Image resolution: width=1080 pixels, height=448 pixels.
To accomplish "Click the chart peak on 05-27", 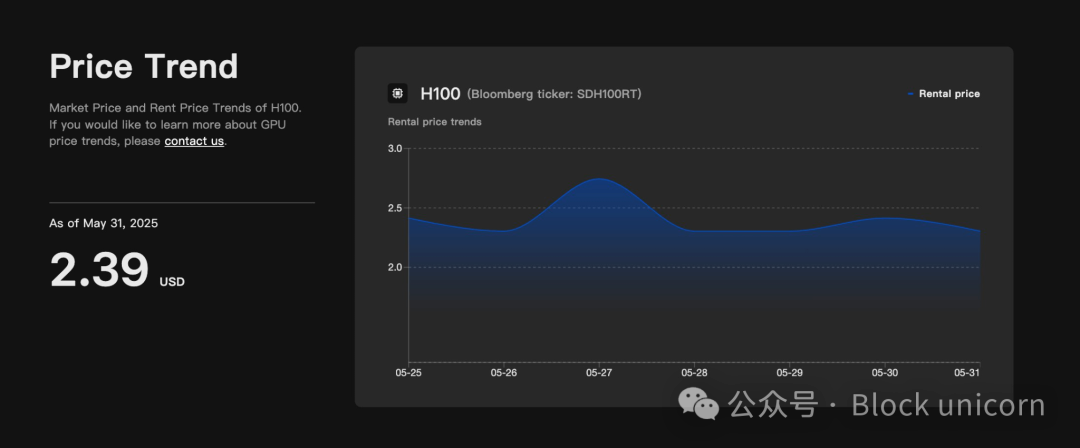I will tap(599, 179).
